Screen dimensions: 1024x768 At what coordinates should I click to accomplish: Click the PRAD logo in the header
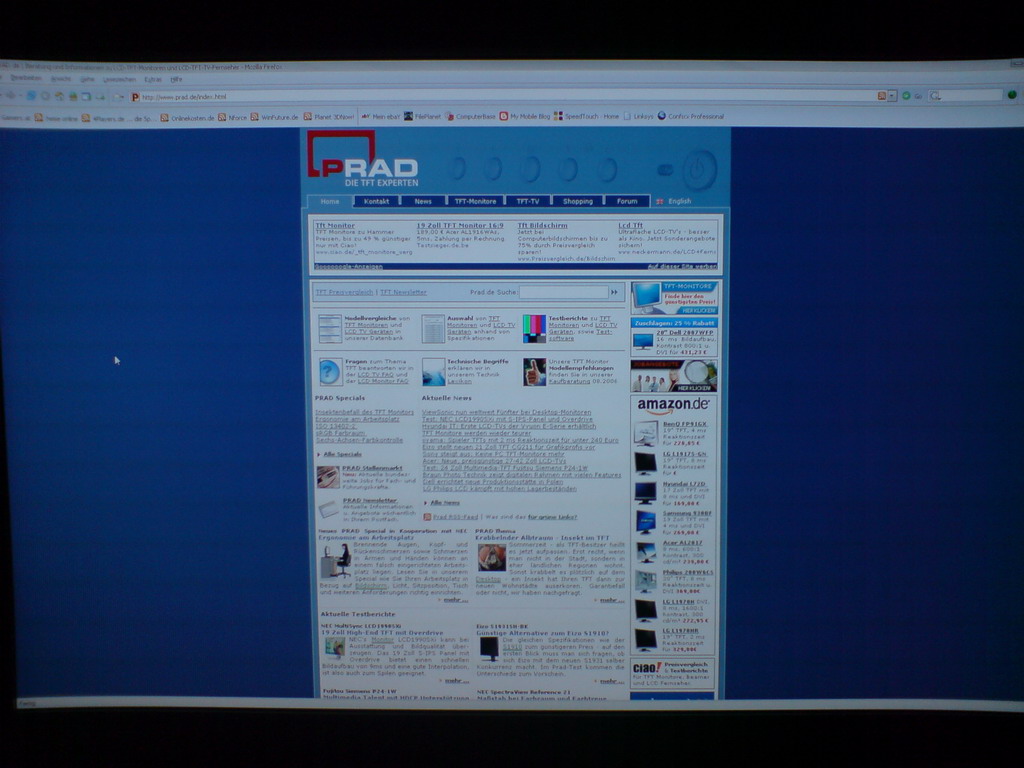click(x=362, y=160)
